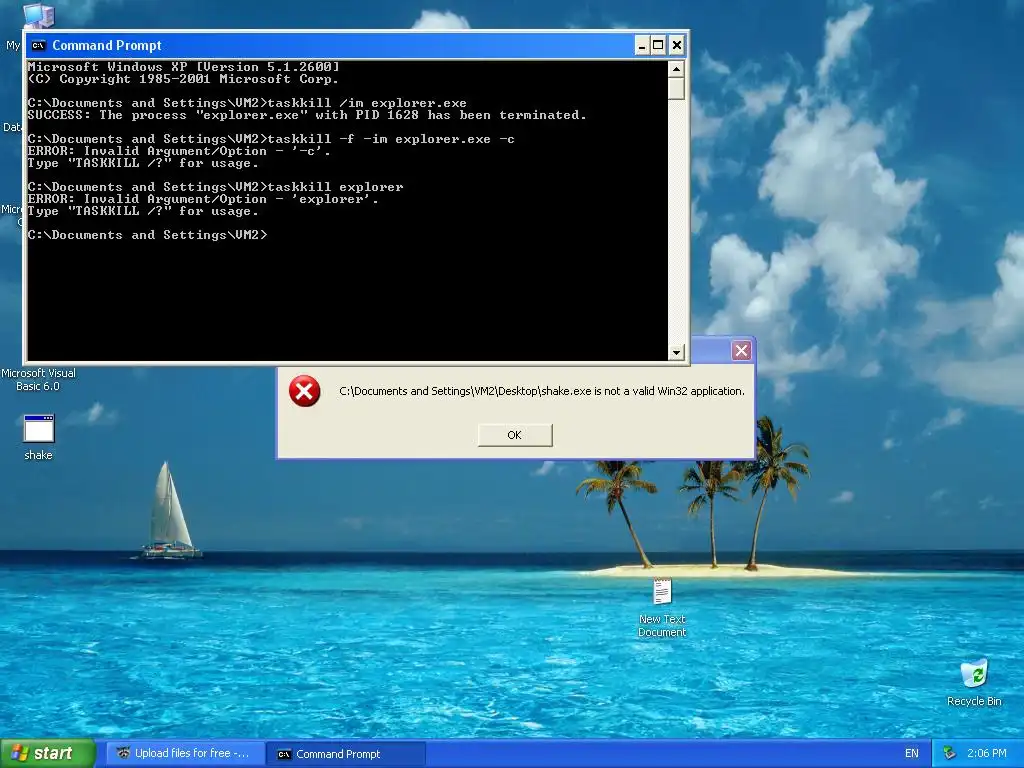Select the Recycle Bin icon

tap(974, 683)
